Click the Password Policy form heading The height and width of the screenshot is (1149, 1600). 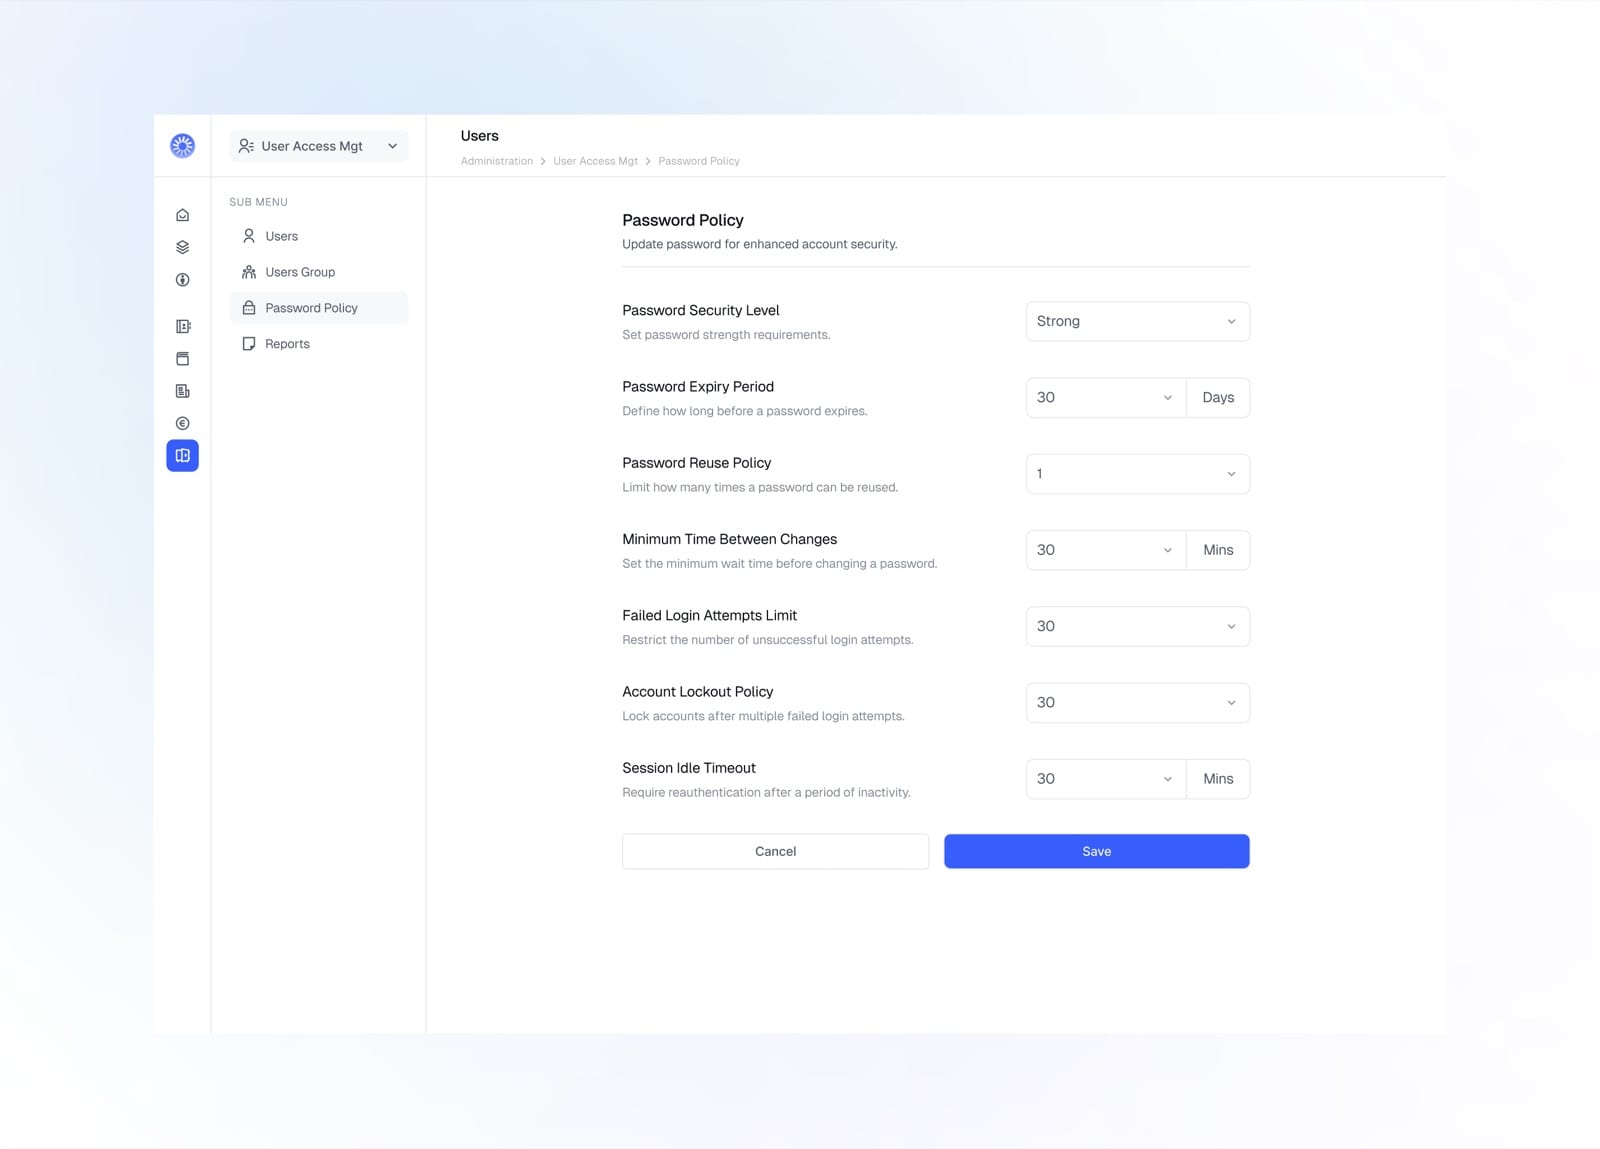683,220
